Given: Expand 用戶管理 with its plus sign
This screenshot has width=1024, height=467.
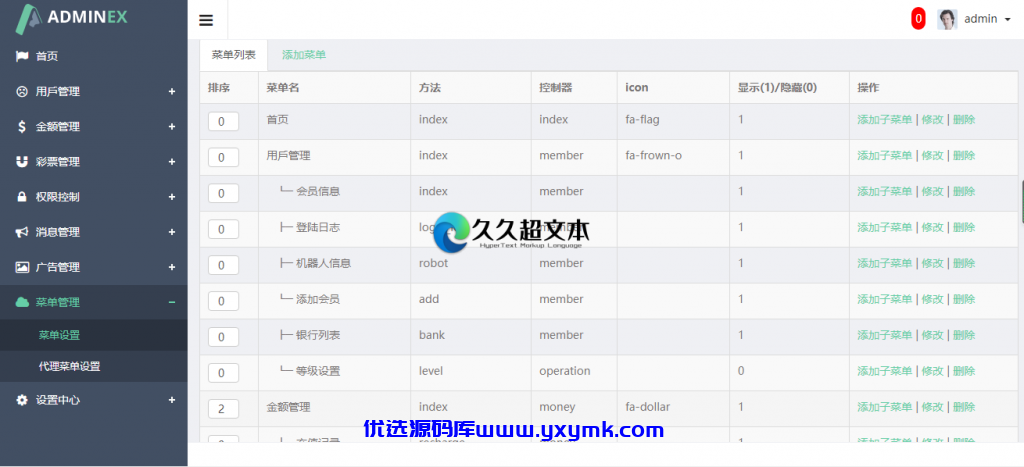Looking at the screenshot, I should coord(172,91).
